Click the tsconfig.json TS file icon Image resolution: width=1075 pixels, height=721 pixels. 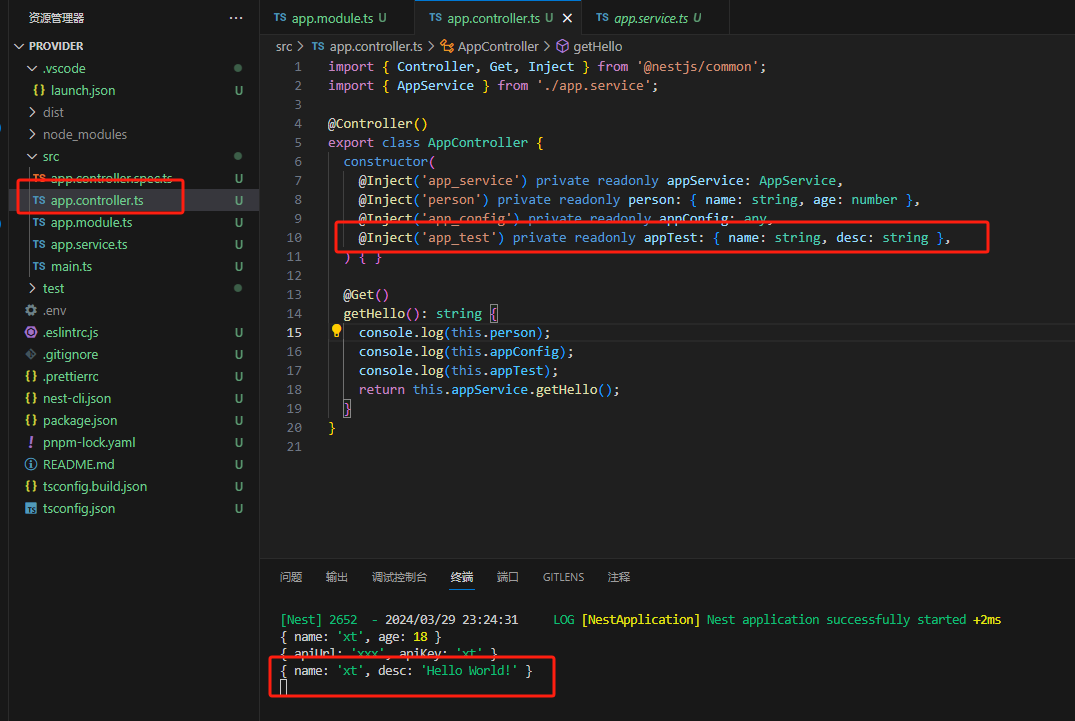[x=31, y=509]
